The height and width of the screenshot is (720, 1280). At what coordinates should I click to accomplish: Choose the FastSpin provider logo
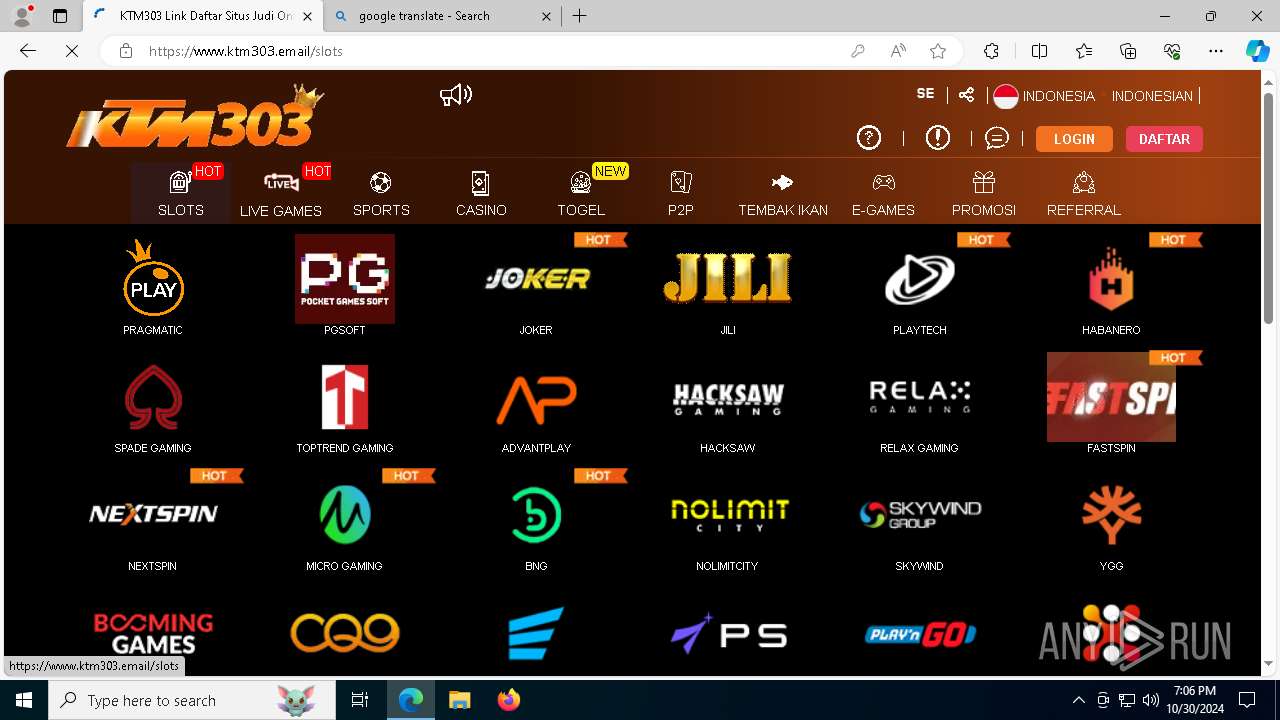(x=1111, y=397)
